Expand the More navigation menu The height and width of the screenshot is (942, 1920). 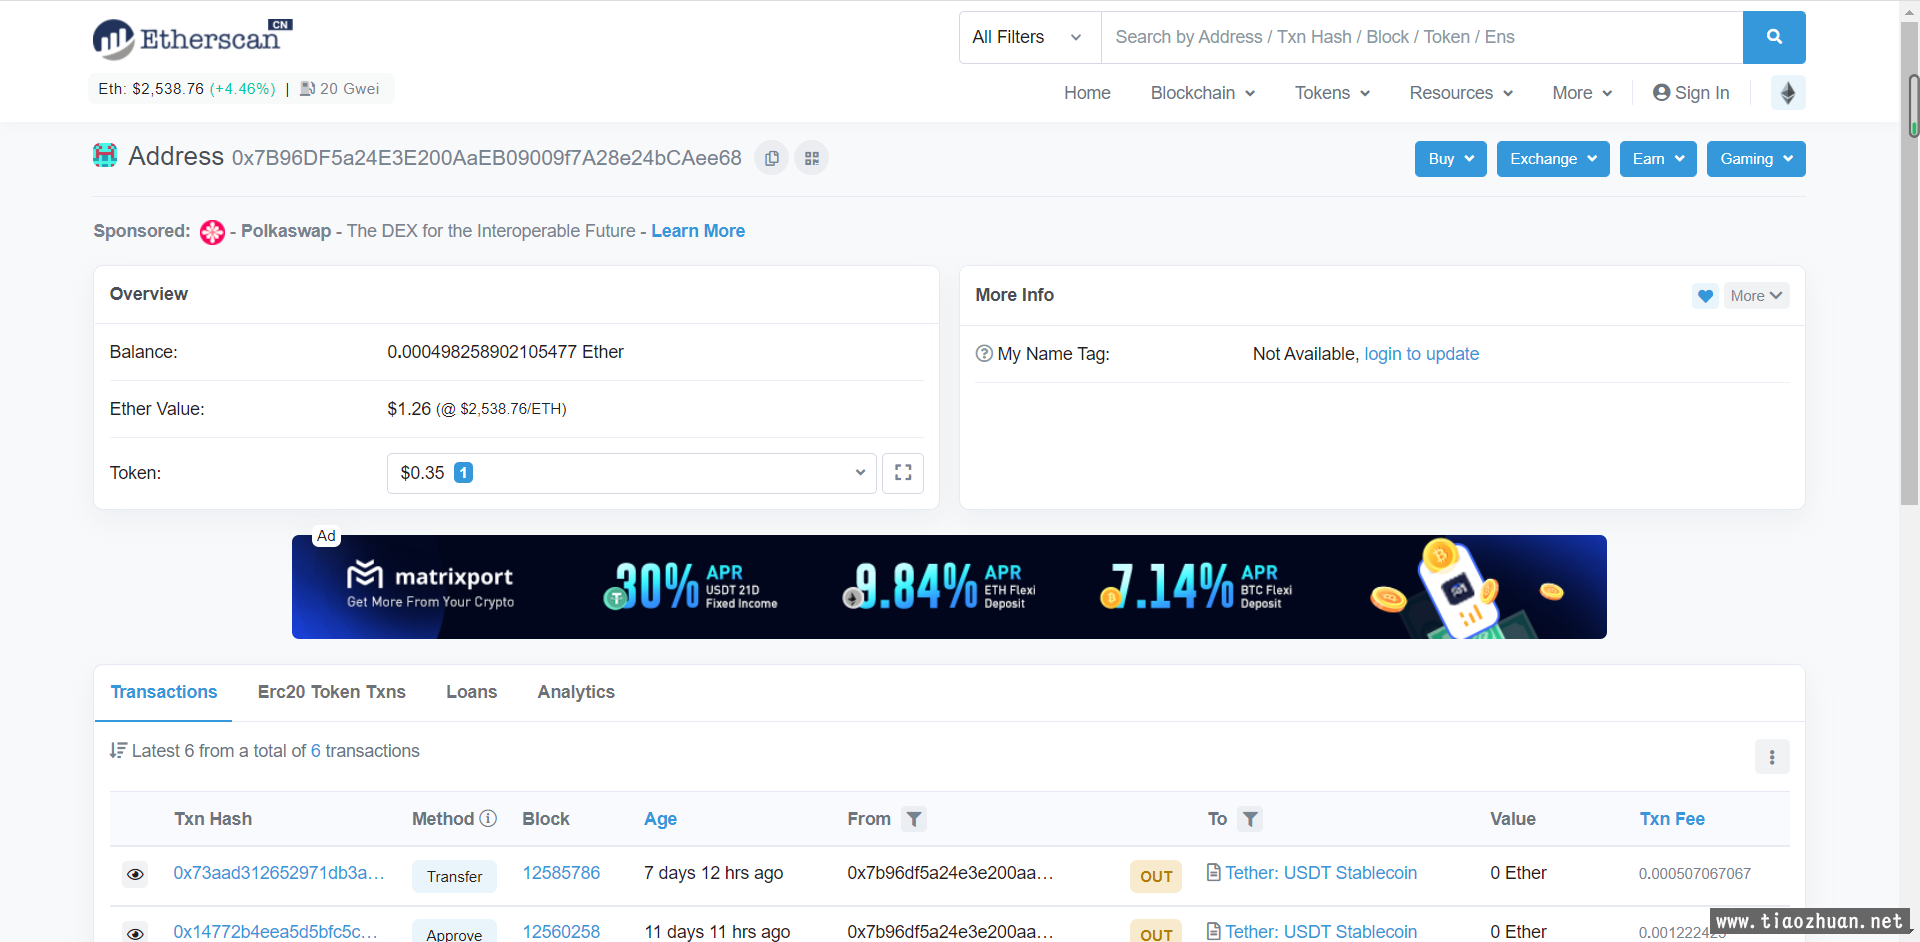pos(1582,93)
